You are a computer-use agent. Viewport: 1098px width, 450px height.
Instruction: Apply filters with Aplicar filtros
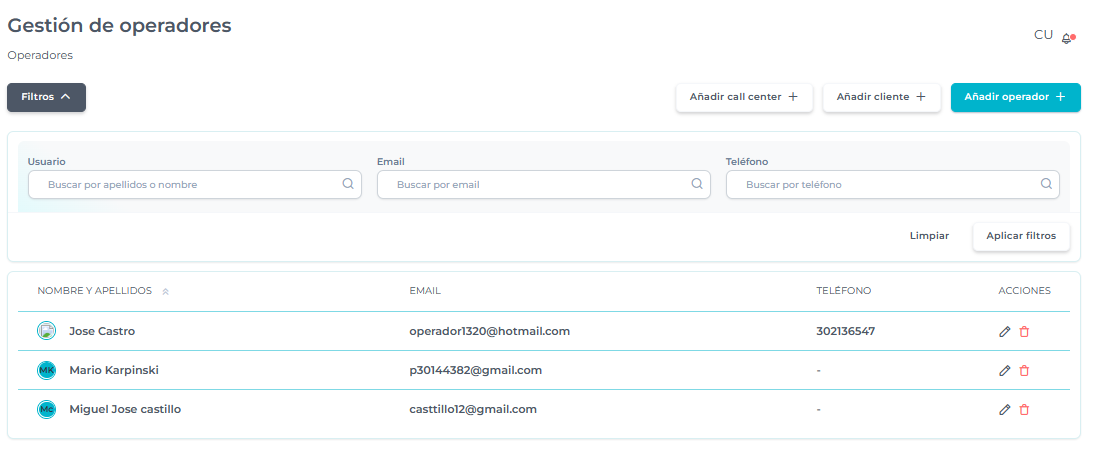(1020, 236)
